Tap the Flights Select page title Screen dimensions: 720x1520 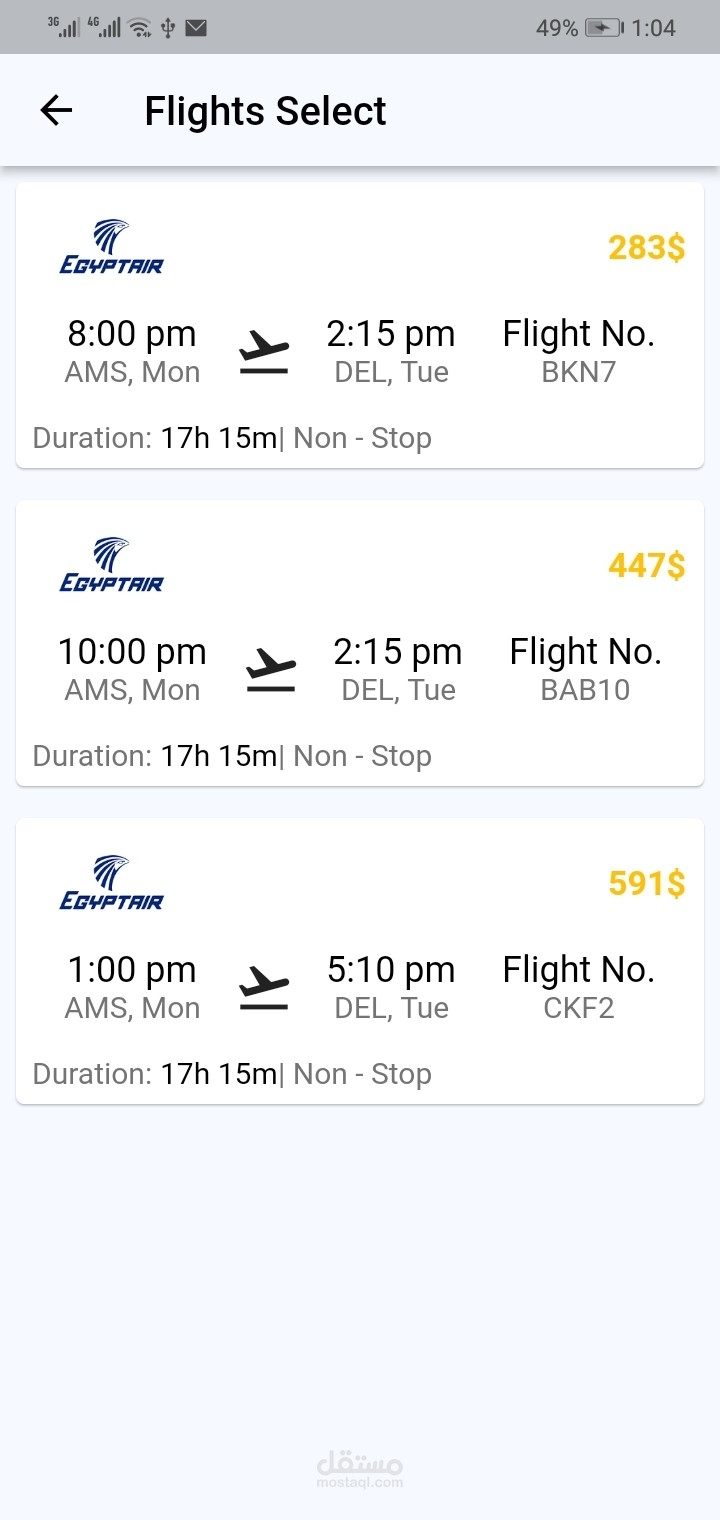(265, 111)
